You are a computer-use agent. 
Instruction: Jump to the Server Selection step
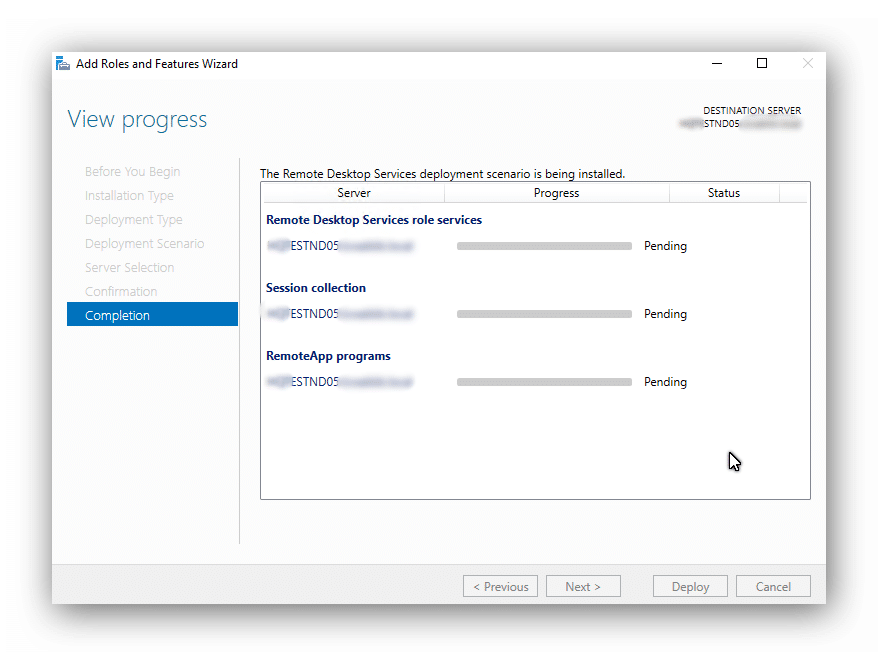[129, 268]
